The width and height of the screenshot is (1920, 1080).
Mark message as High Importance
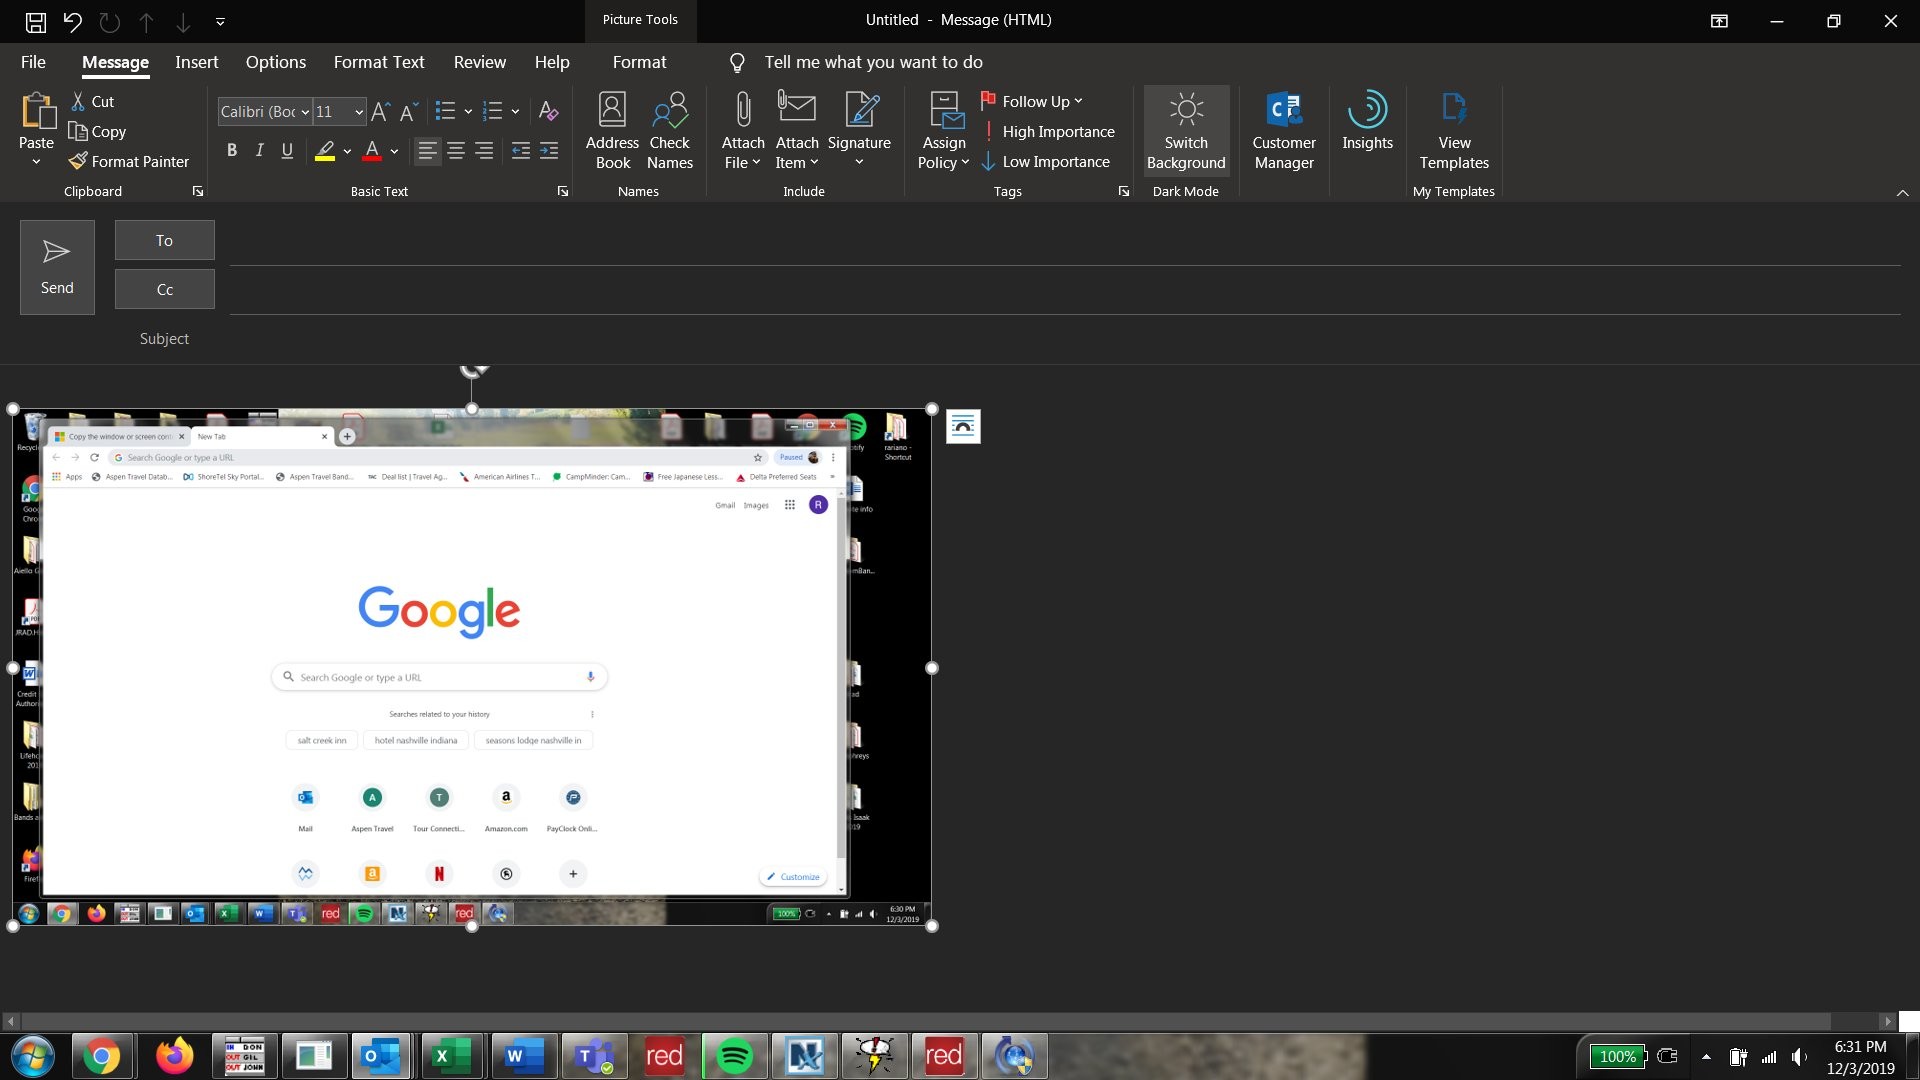1049,131
